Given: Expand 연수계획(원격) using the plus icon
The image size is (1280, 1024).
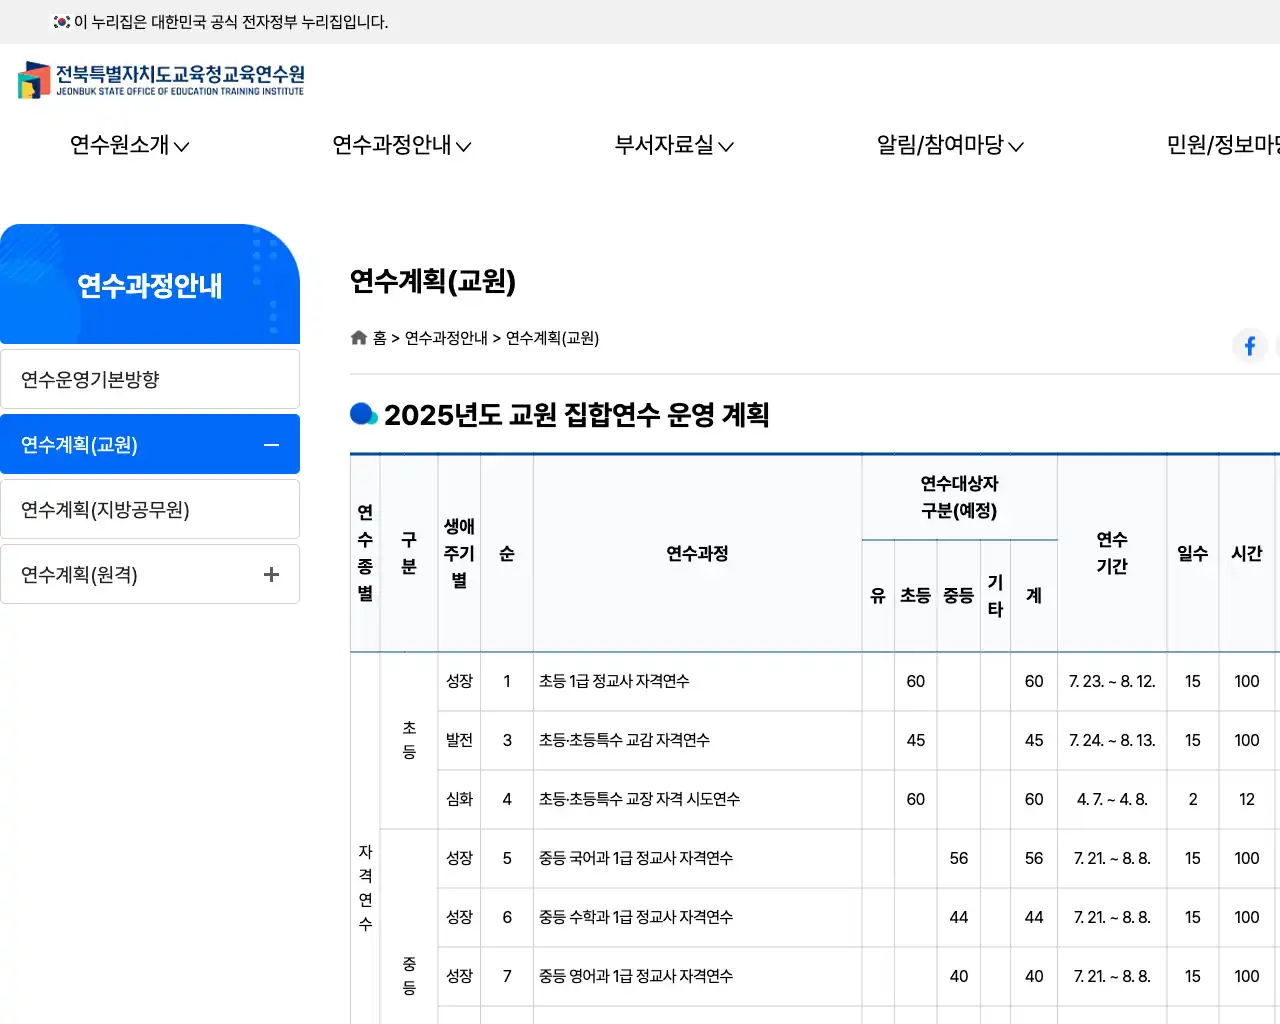Looking at the screenshot, I should point(271,574).
